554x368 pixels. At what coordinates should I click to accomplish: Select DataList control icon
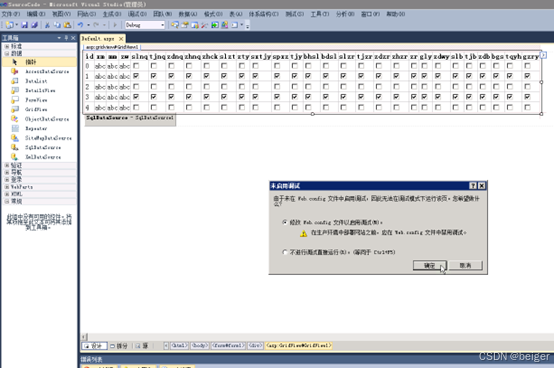(x=14, y=81)
